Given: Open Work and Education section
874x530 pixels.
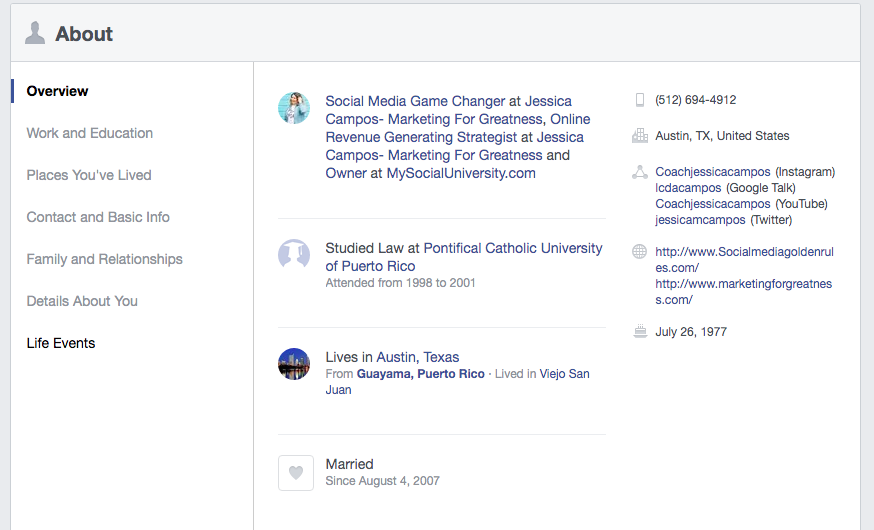Looking at the screenshot, I should click(89, 133).
